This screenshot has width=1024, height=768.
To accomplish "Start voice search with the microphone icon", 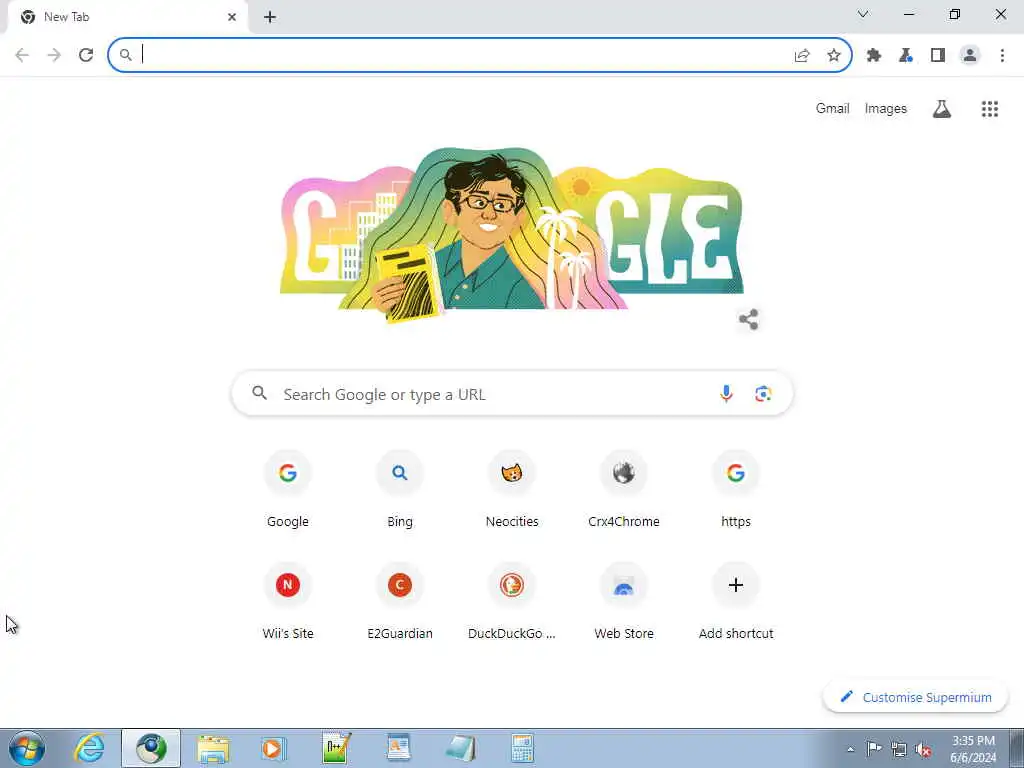I will click(726, 394).
